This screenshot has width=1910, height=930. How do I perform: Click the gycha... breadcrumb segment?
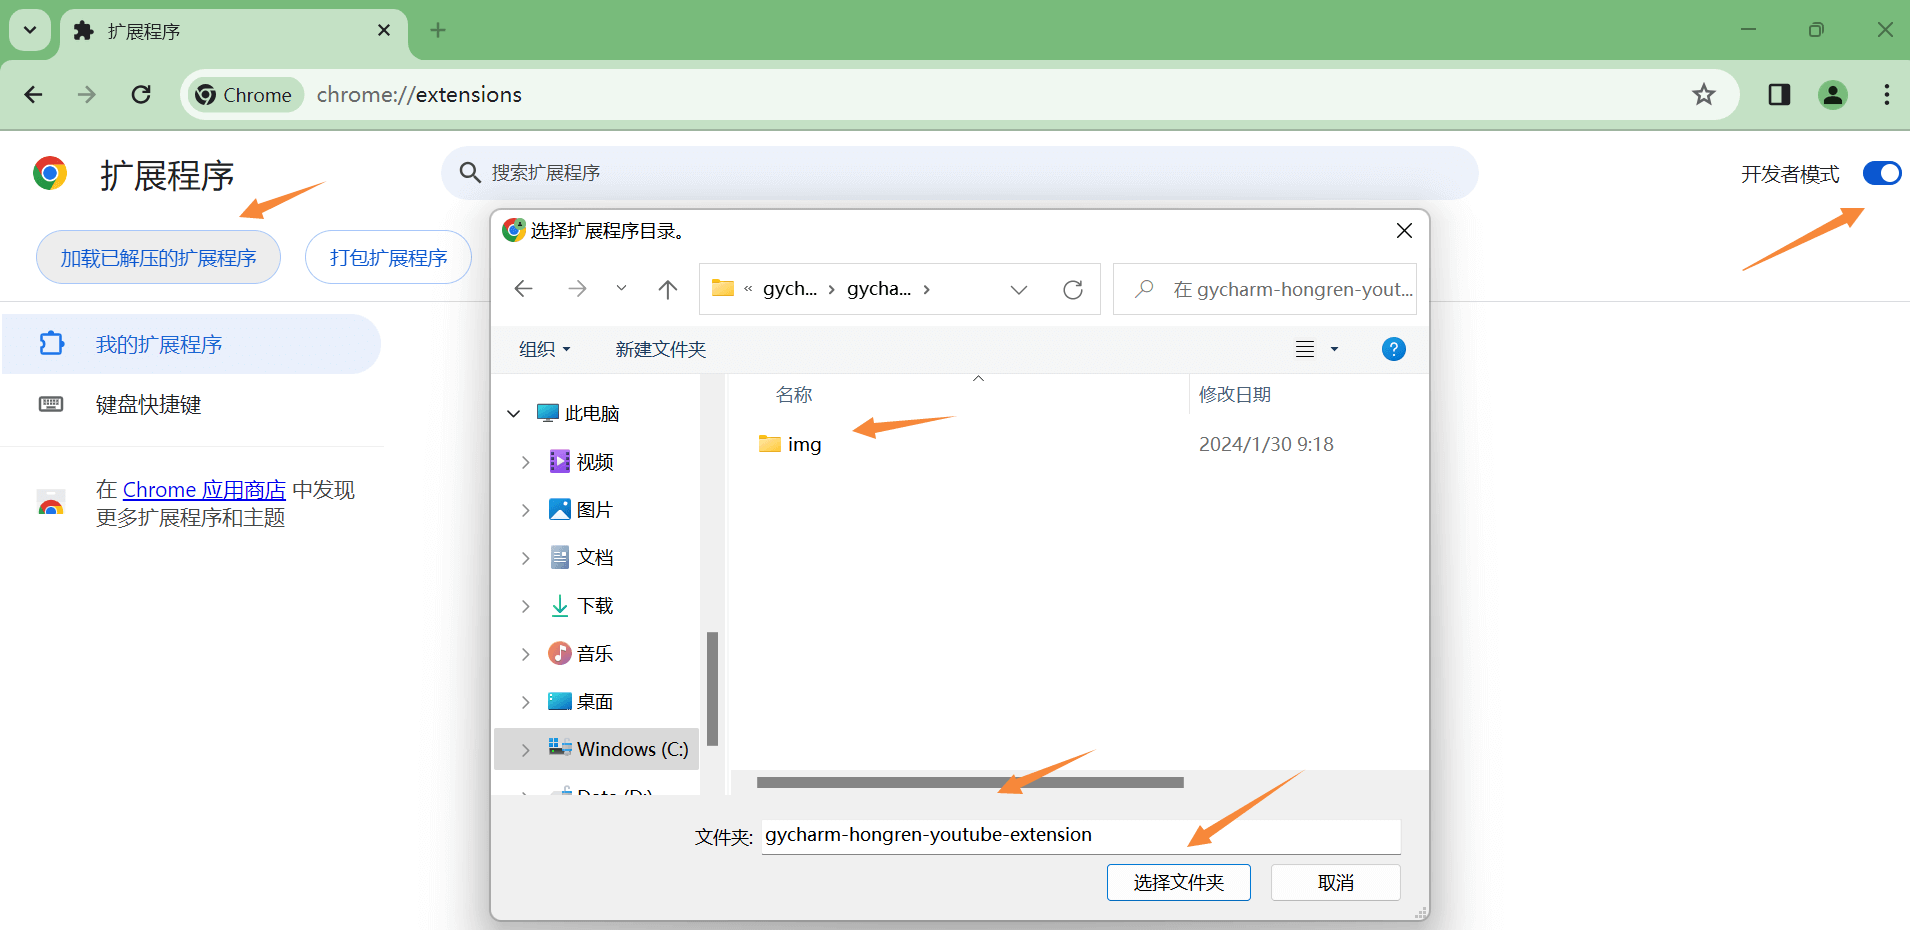879,289
